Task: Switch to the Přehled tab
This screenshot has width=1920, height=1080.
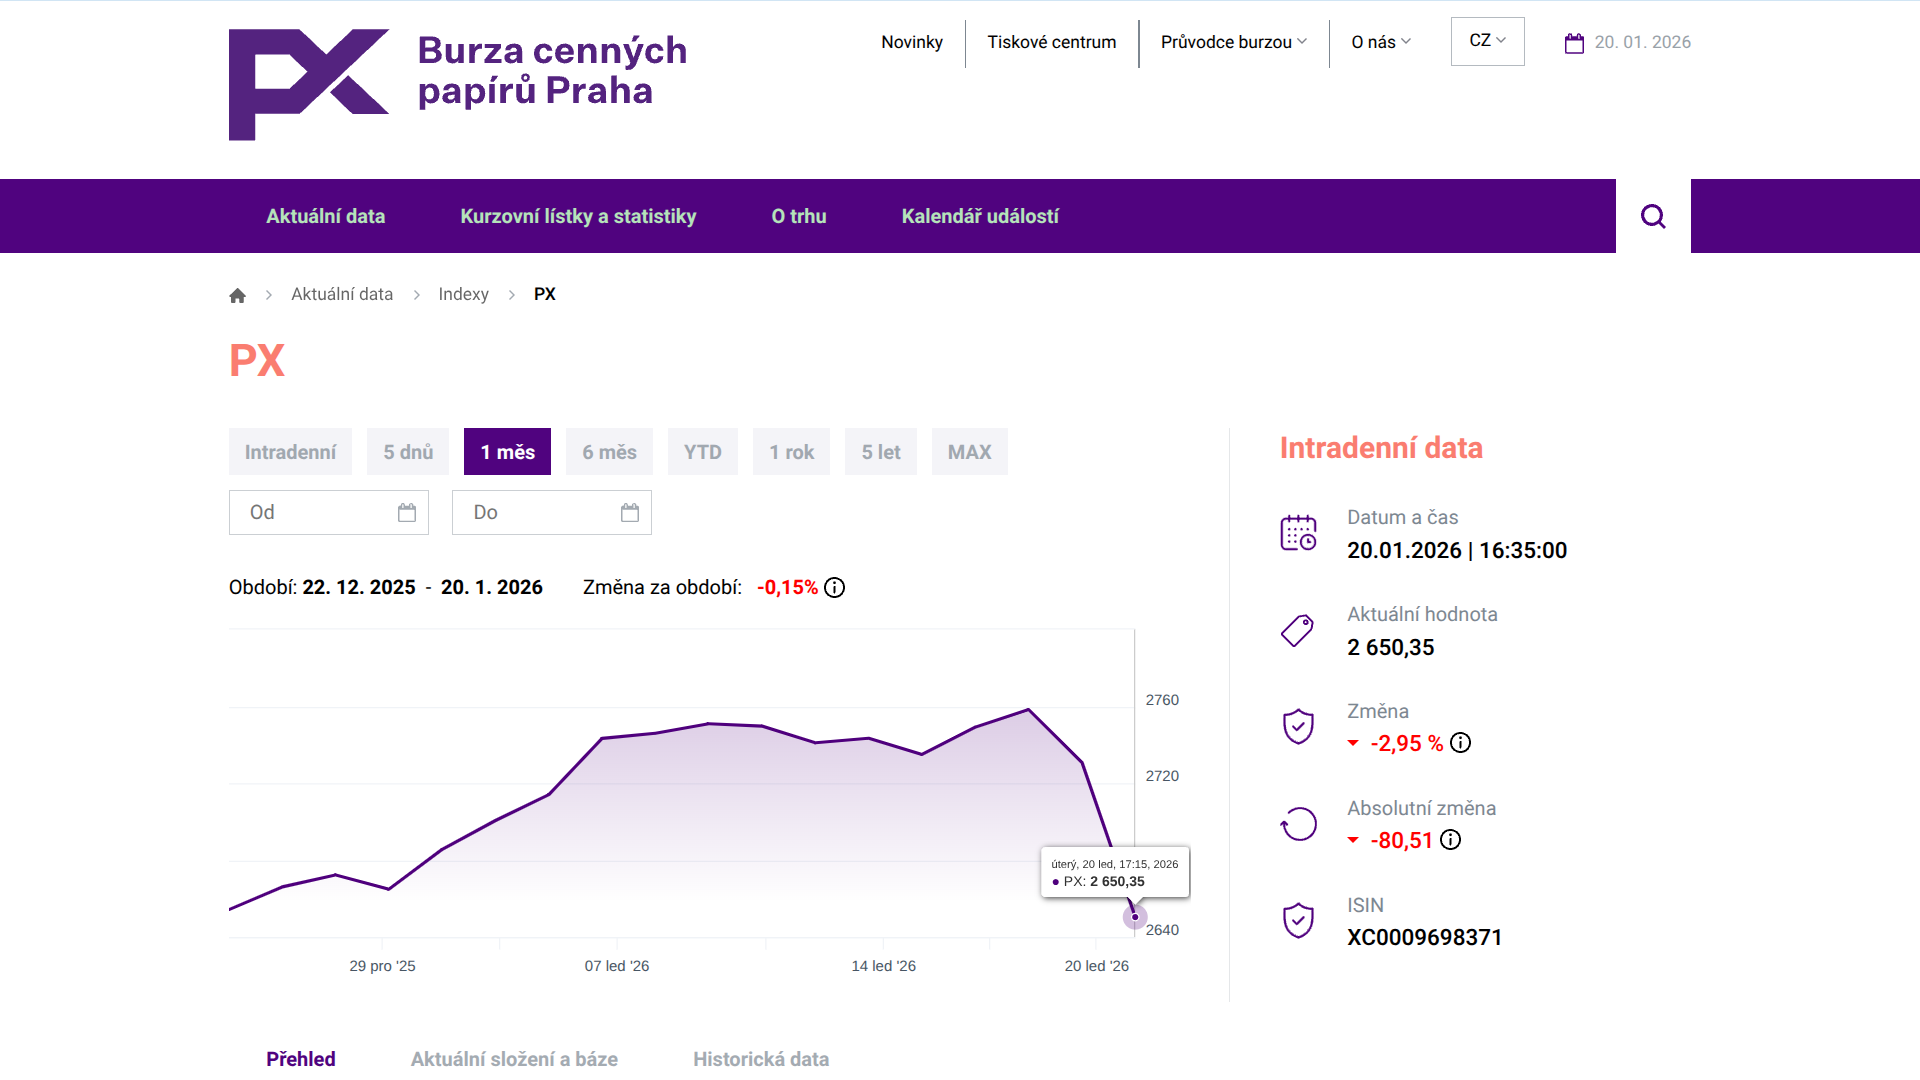Action: click(x=301, y=1059)
